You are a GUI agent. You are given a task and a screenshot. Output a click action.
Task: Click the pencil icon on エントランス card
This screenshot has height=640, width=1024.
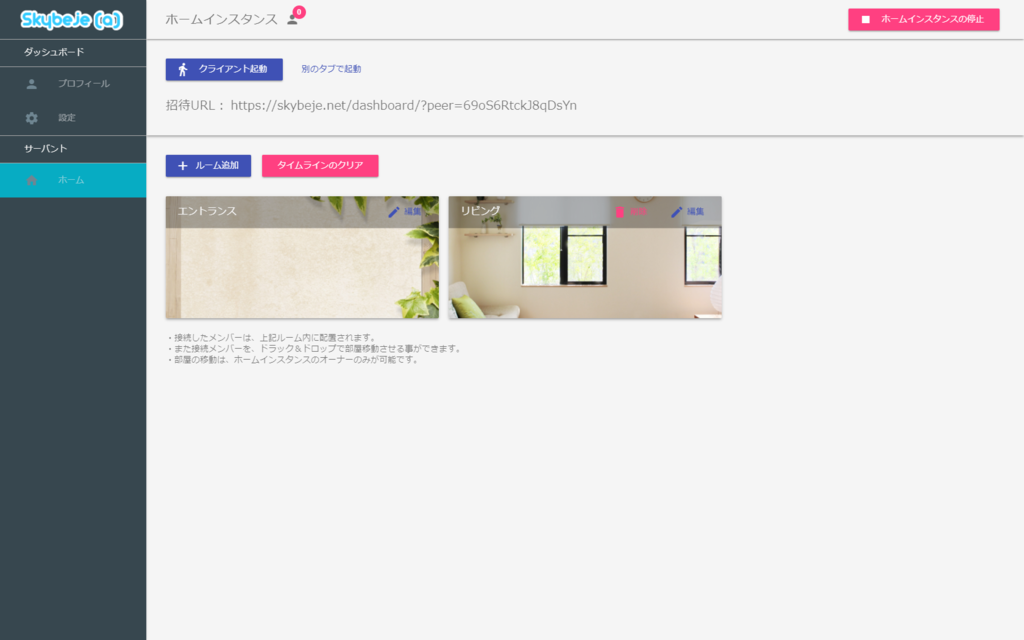(x=393, y=212)
